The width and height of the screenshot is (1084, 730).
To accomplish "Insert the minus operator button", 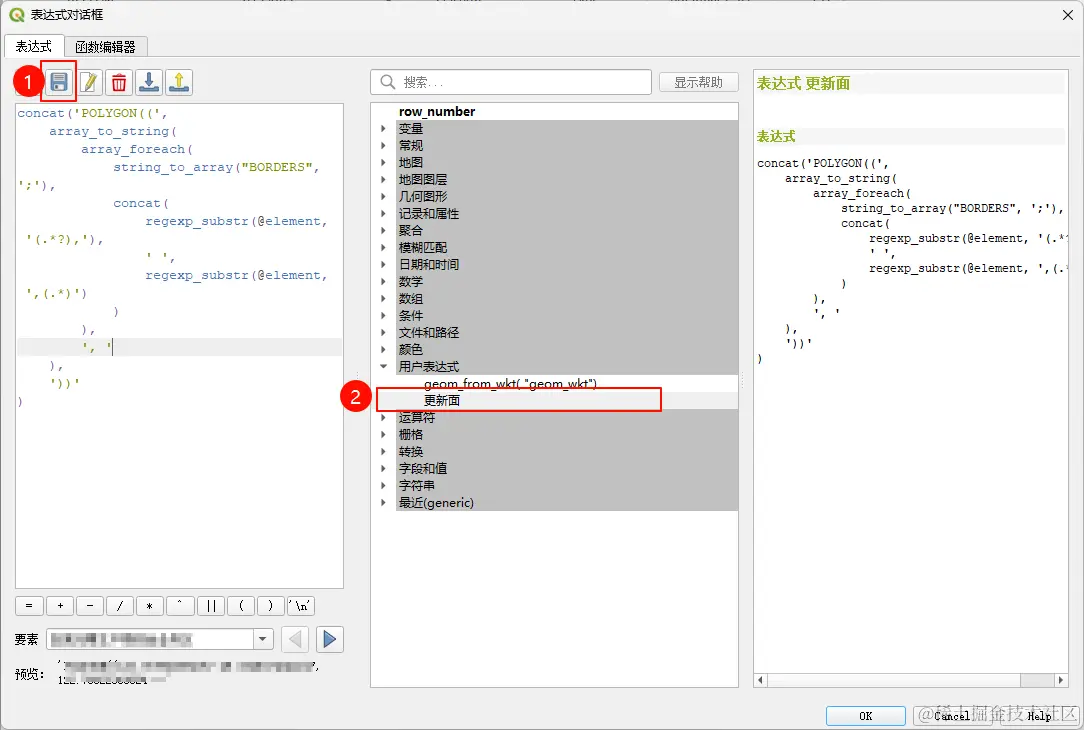I will tap(90, 606).
